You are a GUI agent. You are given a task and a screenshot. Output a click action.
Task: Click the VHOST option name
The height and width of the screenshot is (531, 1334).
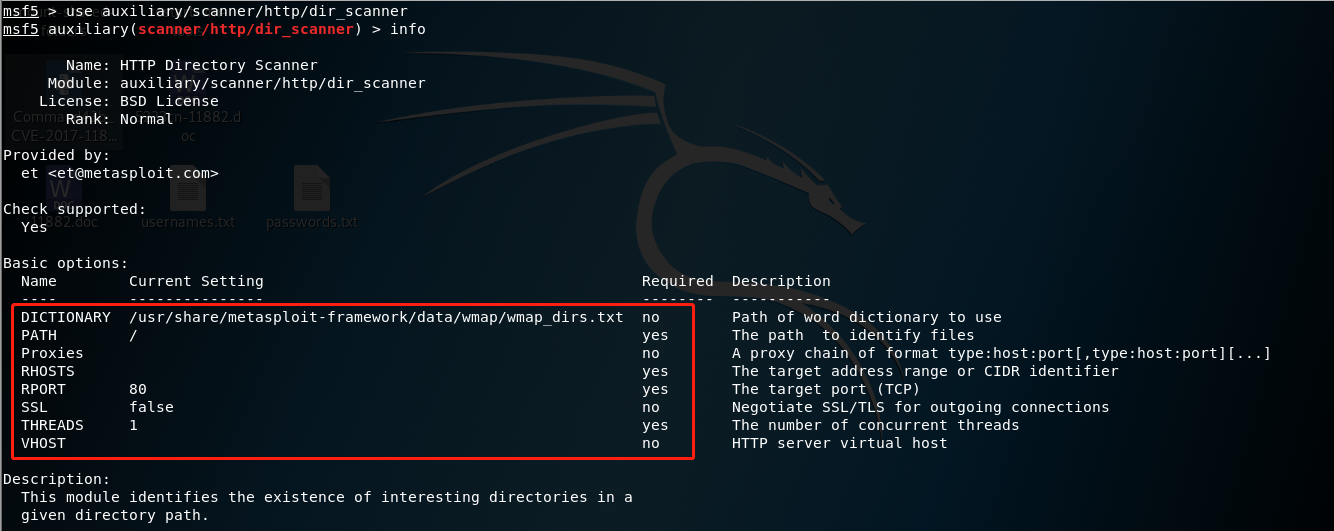click(43, 443)
